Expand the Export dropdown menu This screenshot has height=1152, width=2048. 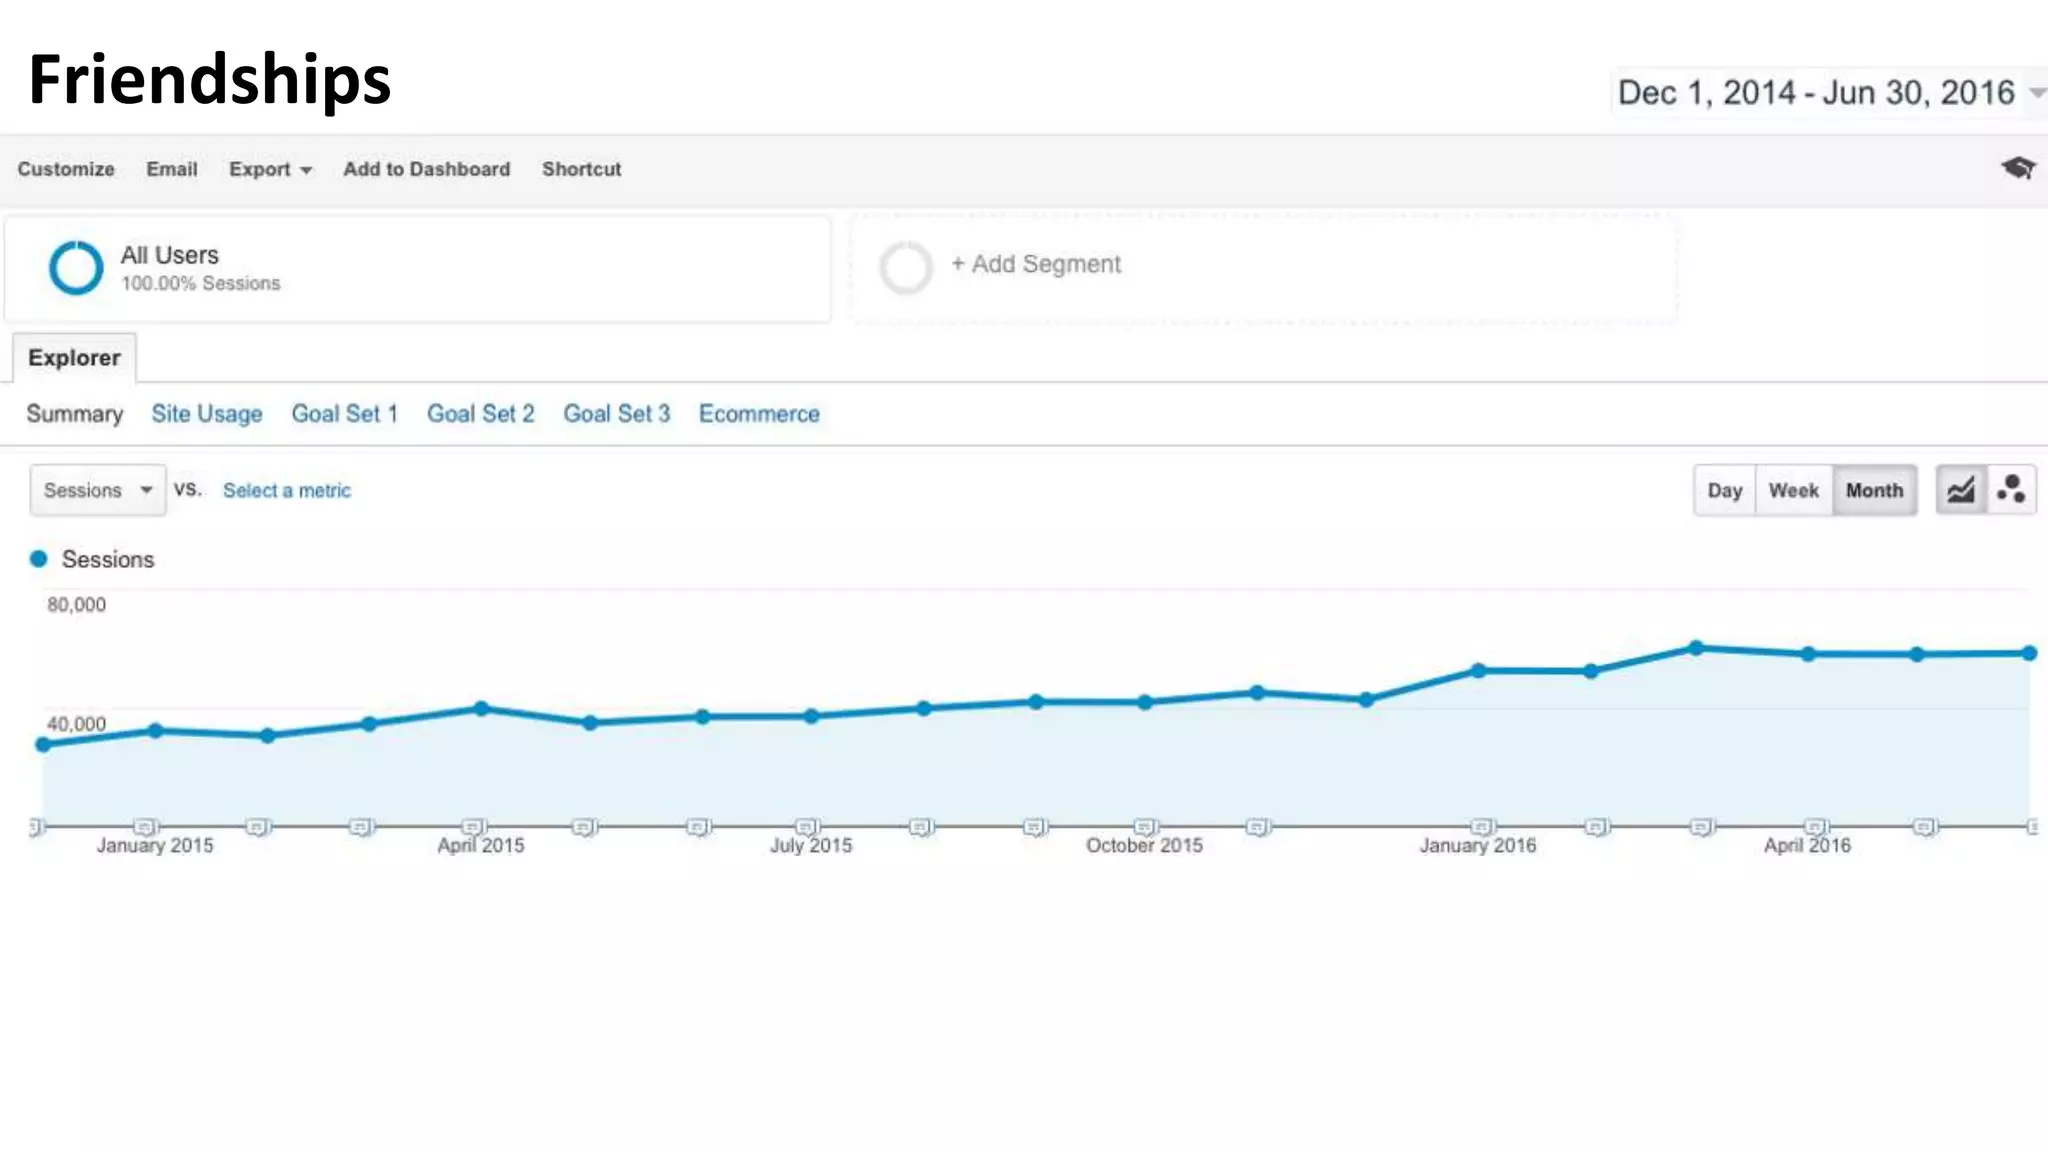270,169
